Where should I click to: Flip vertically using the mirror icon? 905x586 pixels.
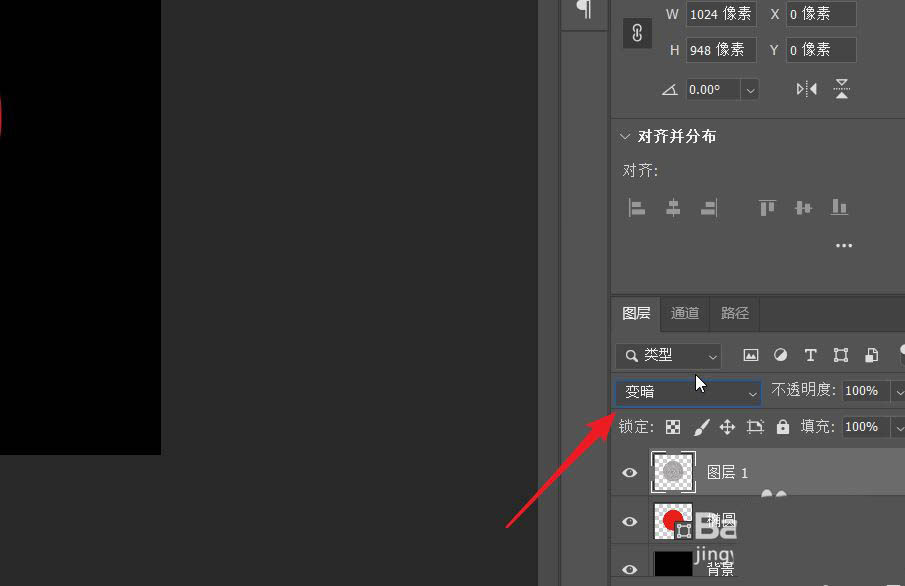point(842,89)
